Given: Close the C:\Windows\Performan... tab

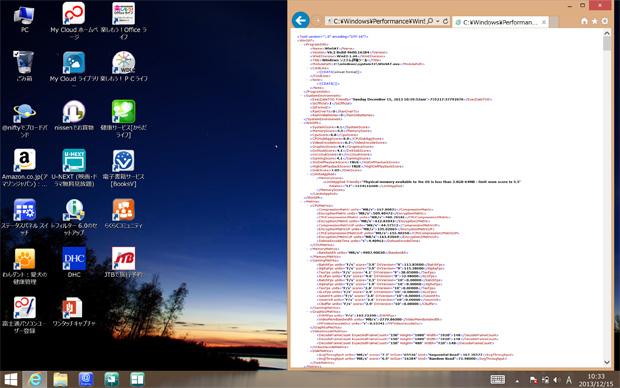Looking at the screenshot, I should click(x=544, y=22).
